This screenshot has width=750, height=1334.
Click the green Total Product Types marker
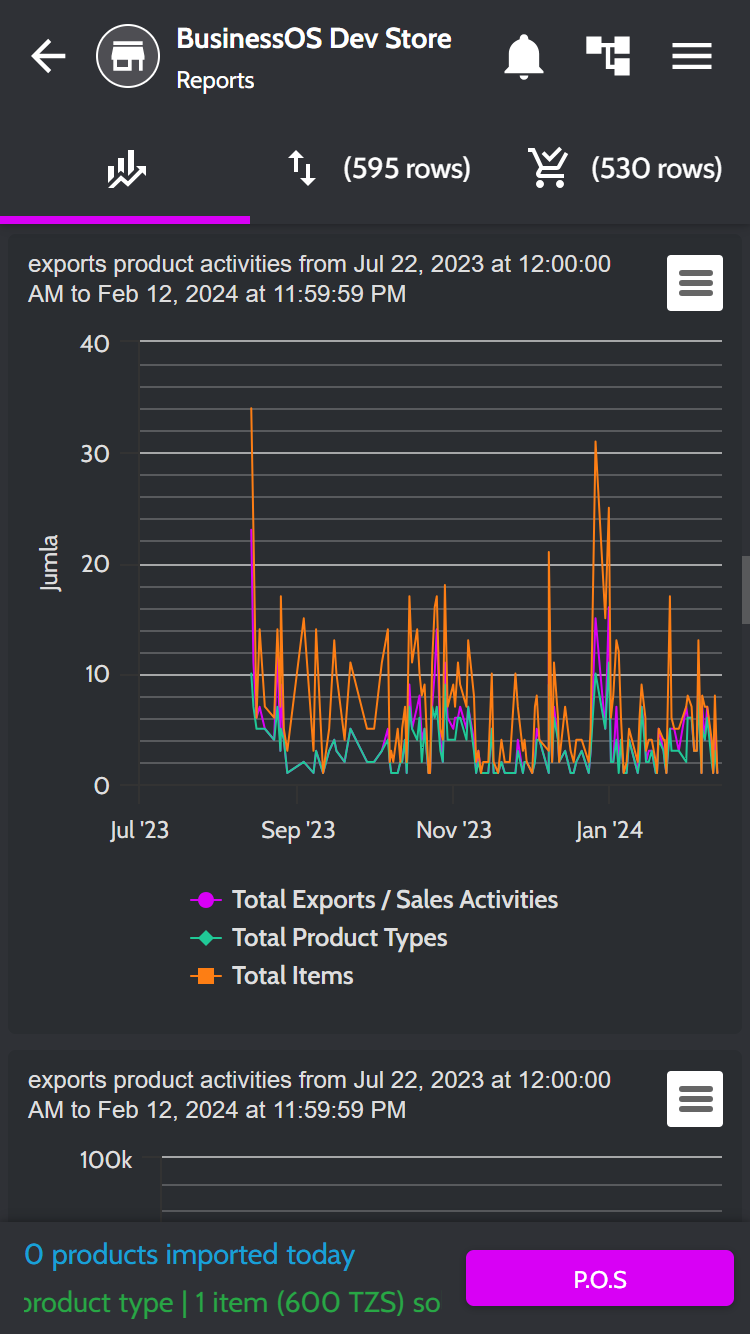point(206,938)
